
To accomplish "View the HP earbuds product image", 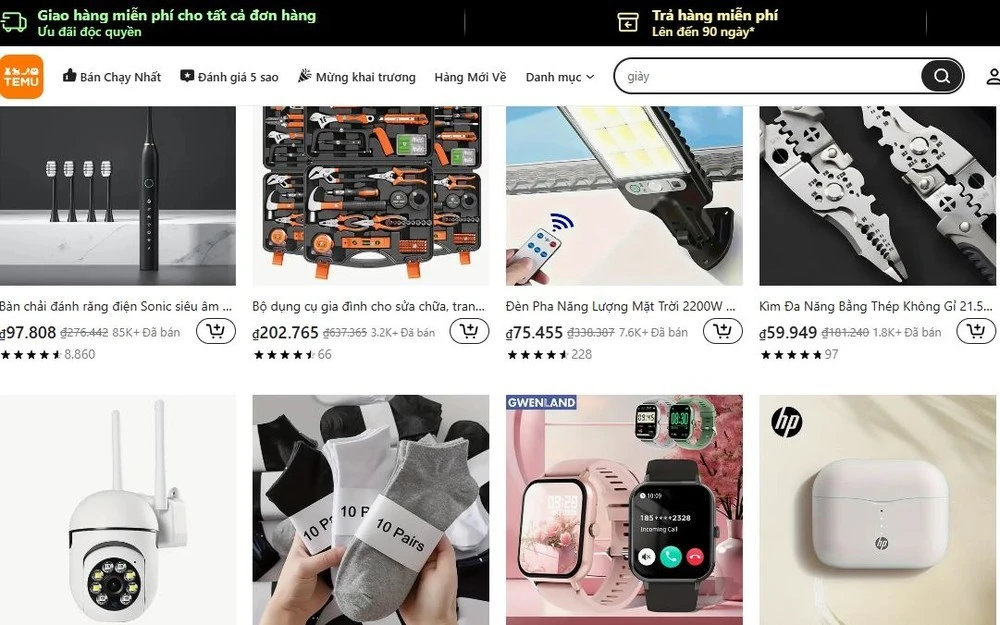I will [x=878, y=510].
